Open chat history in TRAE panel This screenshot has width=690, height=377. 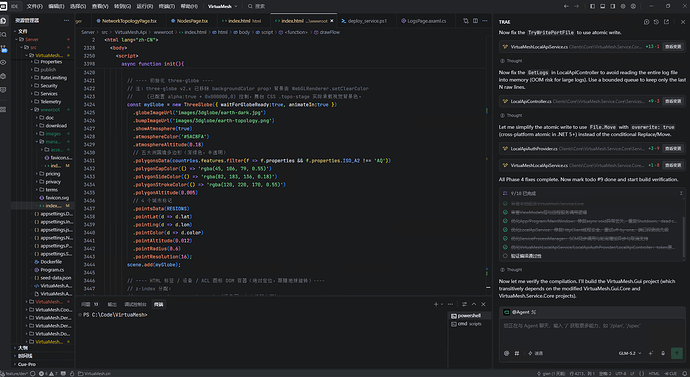click(656, 22)
